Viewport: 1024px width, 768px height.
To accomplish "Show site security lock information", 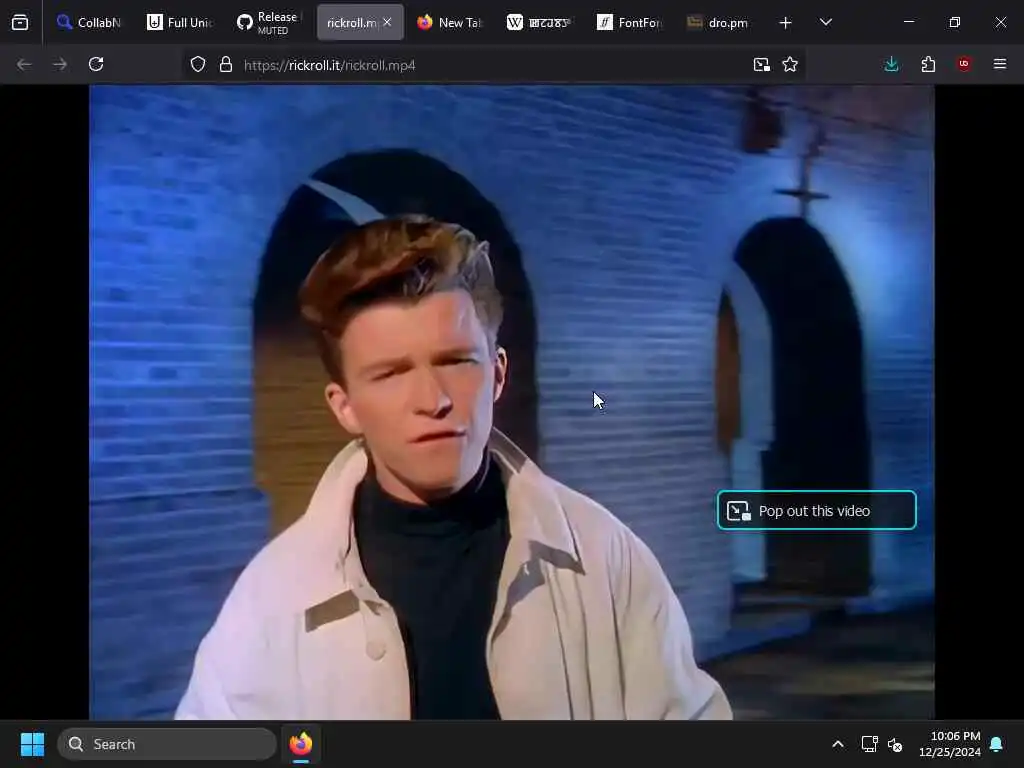I will pos(226,64).
